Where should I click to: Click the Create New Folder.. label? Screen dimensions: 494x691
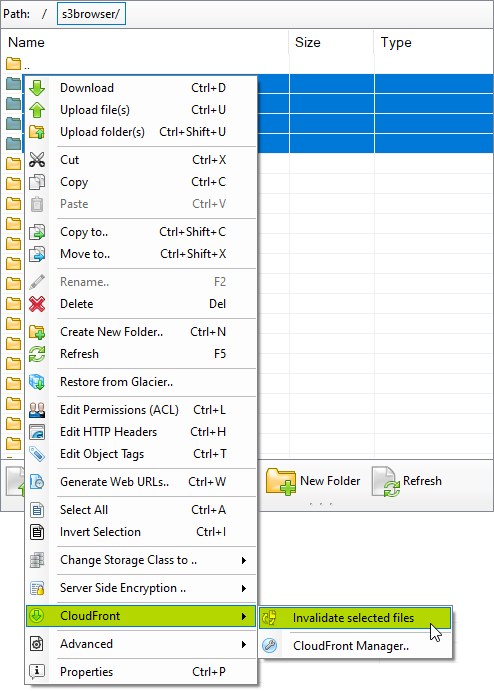click(x=111, y=332)
